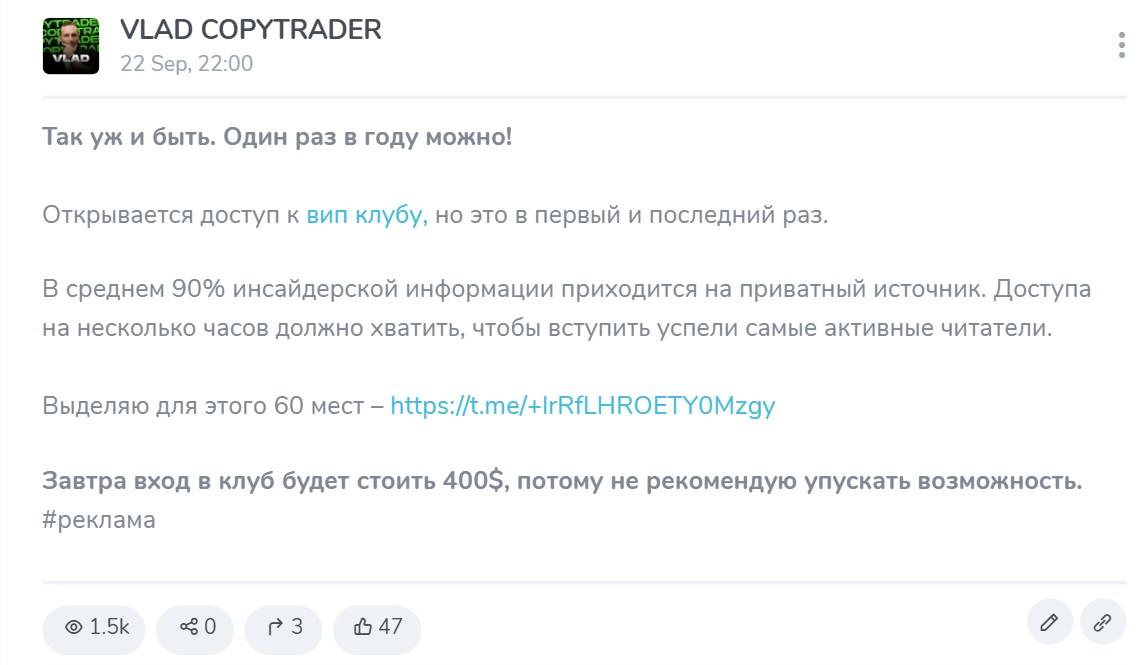This screenshot has width=1146, height=665.
Task: Click the bold headline Так уж и быть
Action: click(x=277, y=137)
